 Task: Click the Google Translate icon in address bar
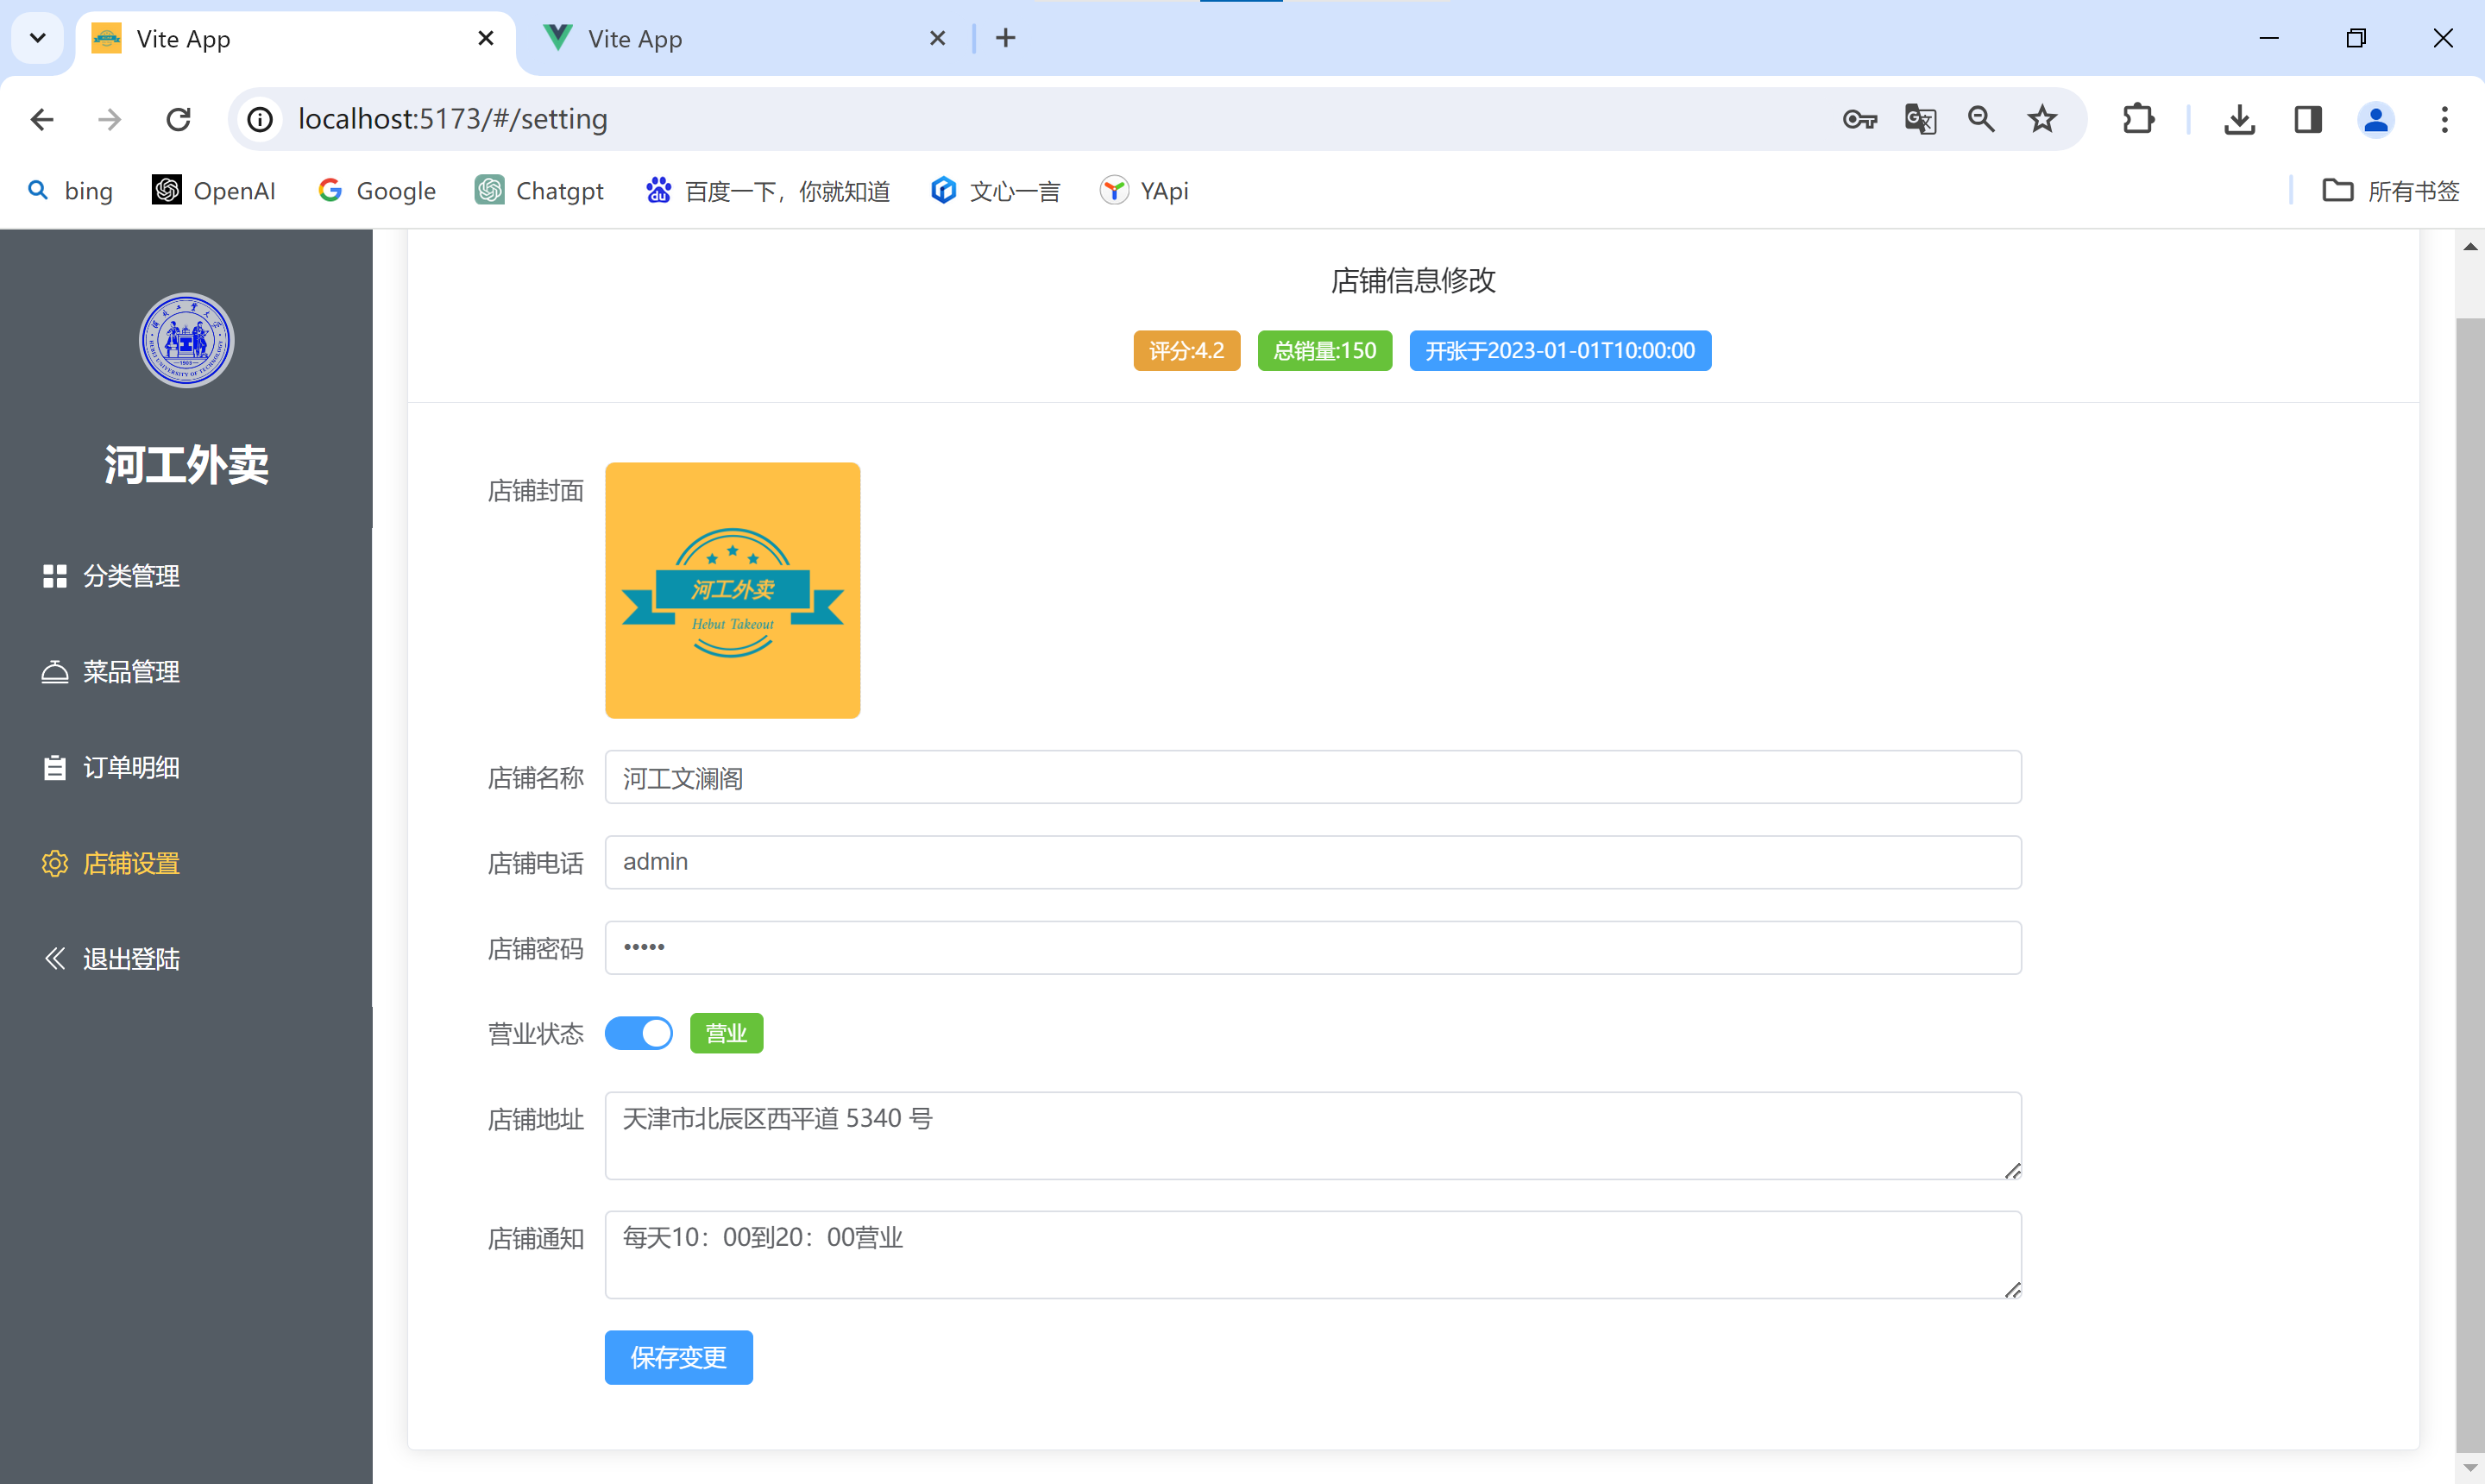(1919, 119)
